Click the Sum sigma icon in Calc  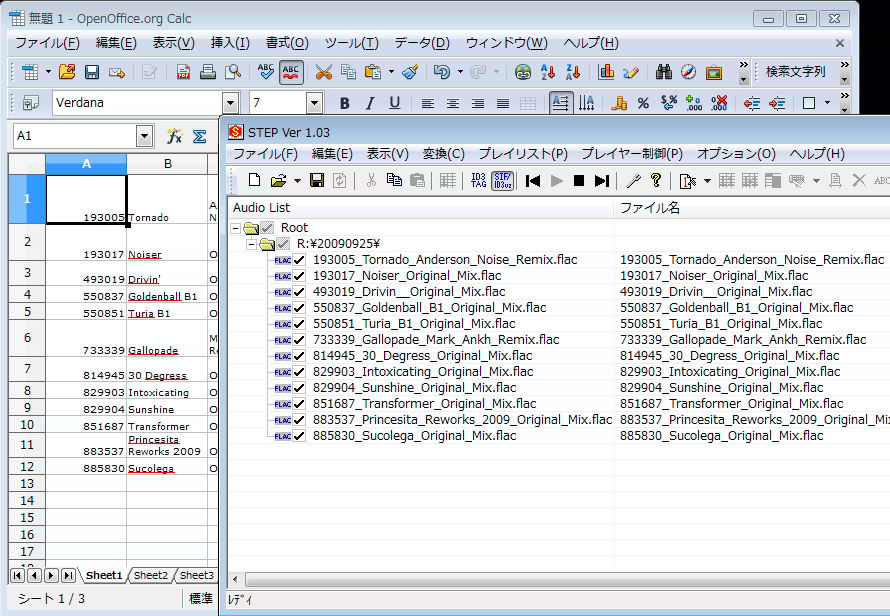[x=199, y=136]
